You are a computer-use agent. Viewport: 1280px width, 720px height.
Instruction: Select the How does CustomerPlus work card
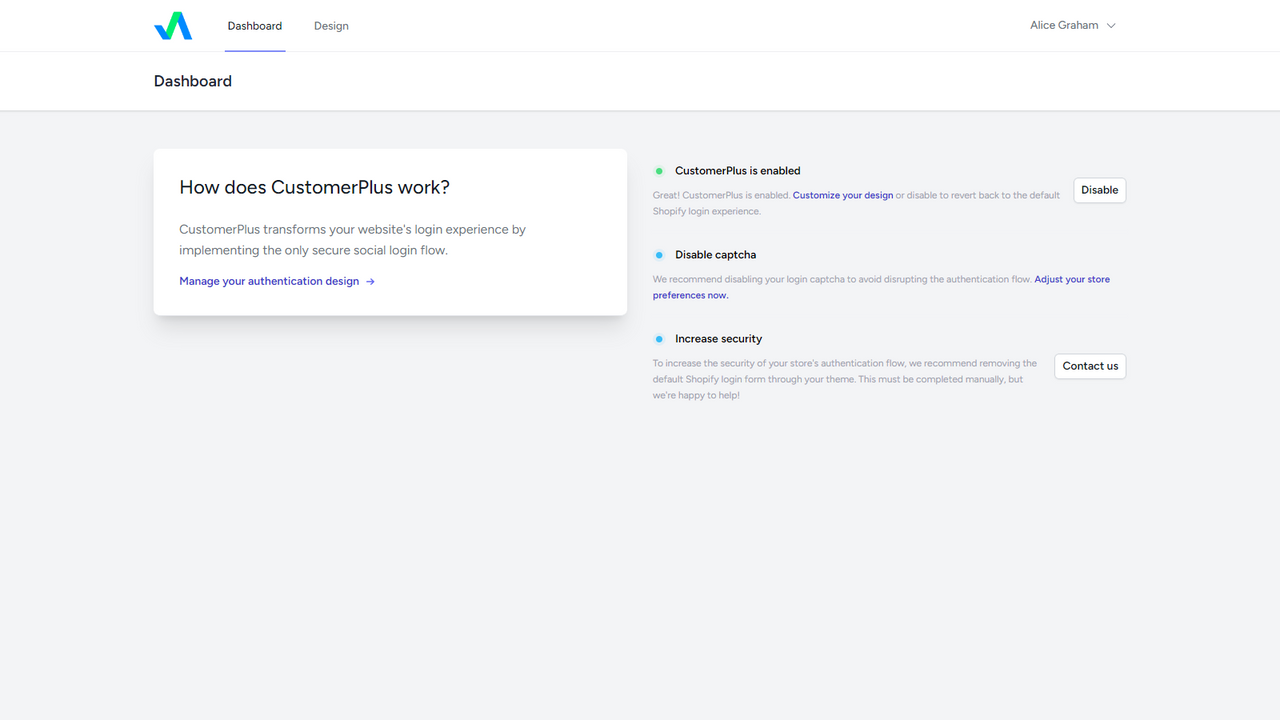click(390, 232)
